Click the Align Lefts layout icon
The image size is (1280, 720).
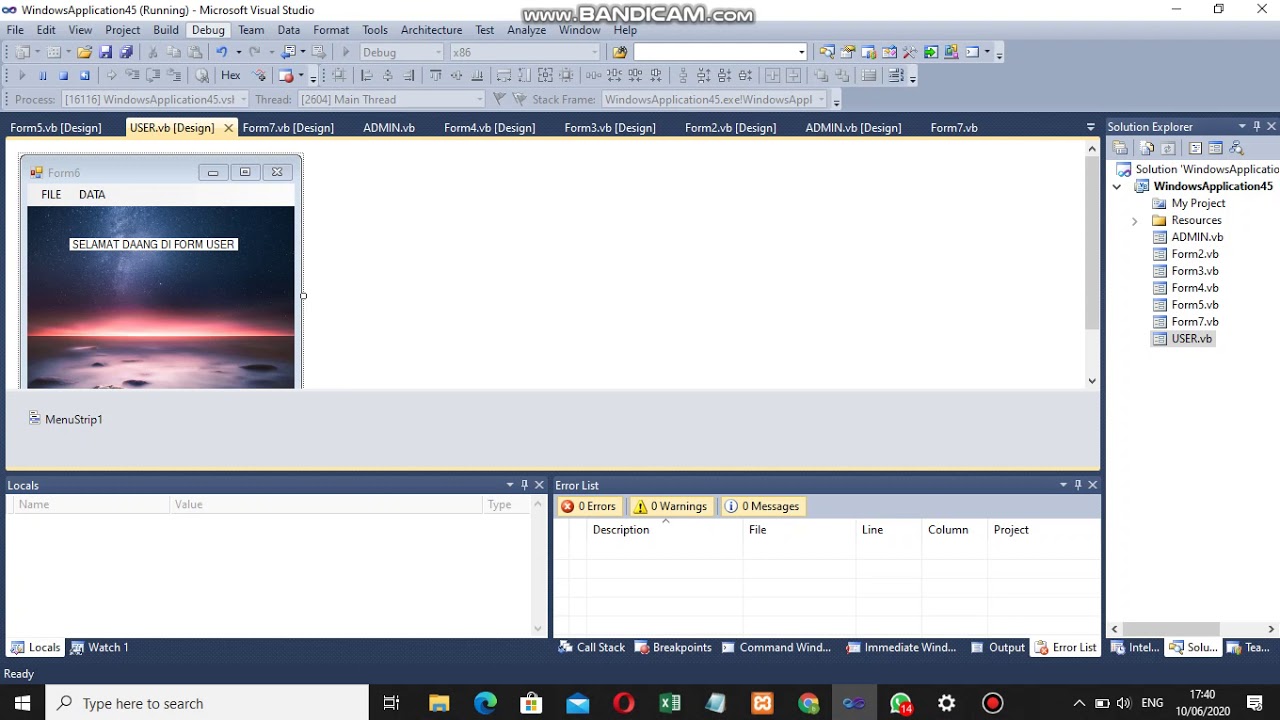(x=367, y=75)
